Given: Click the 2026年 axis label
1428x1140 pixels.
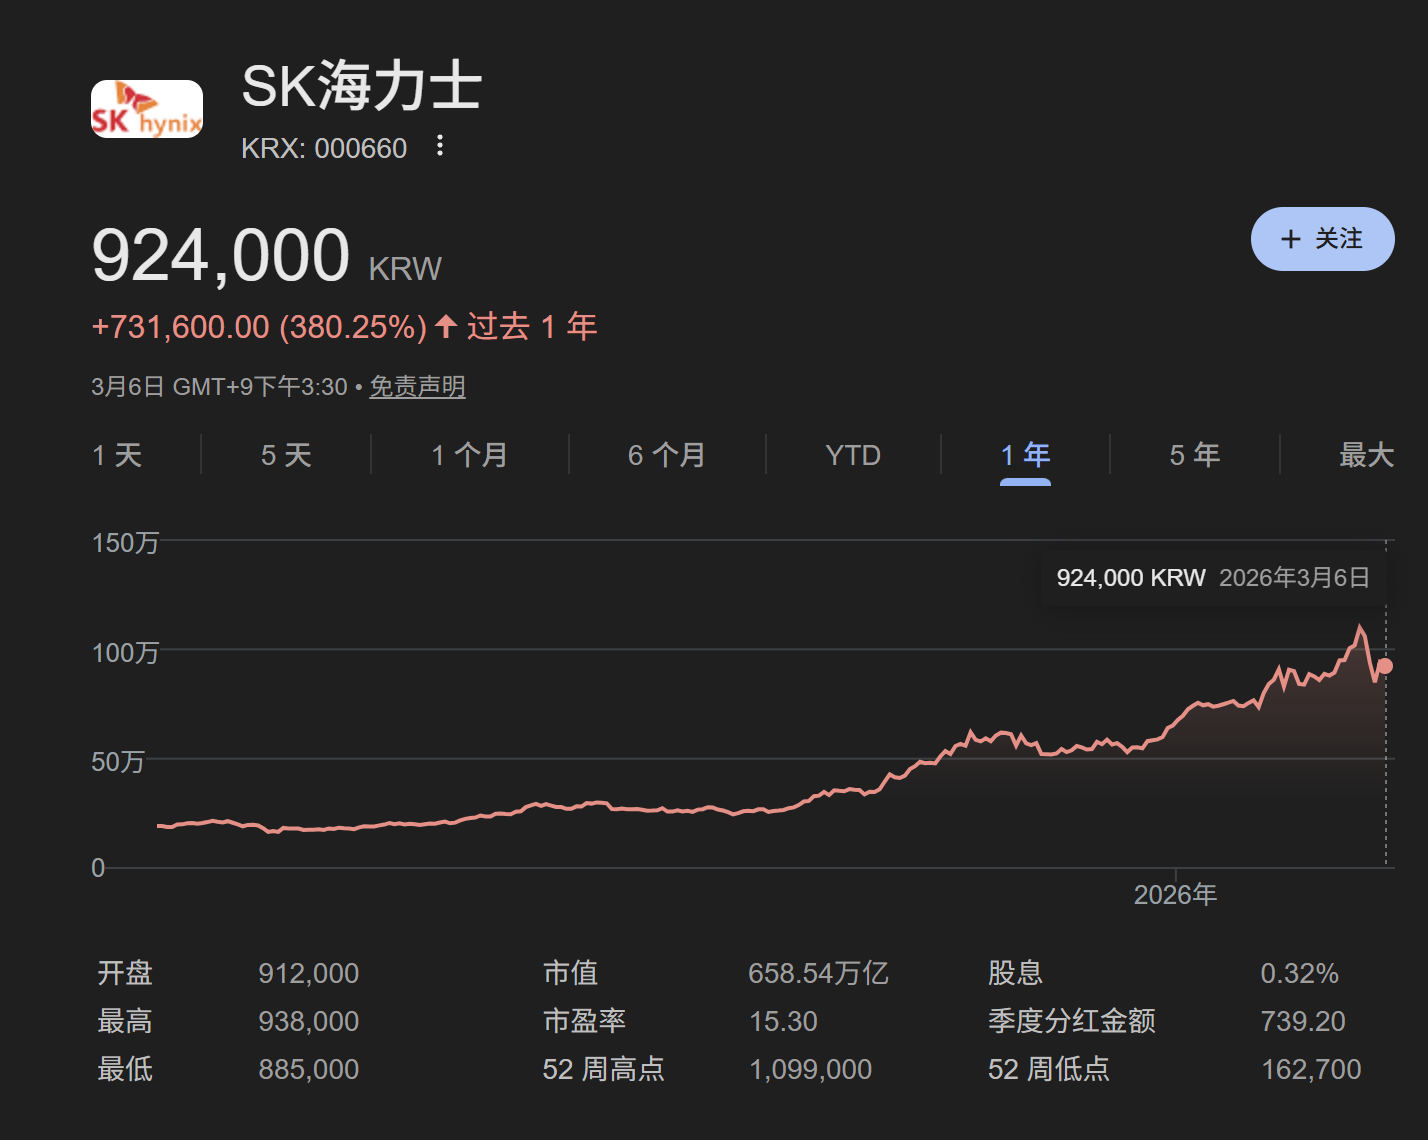Looking at the screenshot, I should pos(1176,894).
